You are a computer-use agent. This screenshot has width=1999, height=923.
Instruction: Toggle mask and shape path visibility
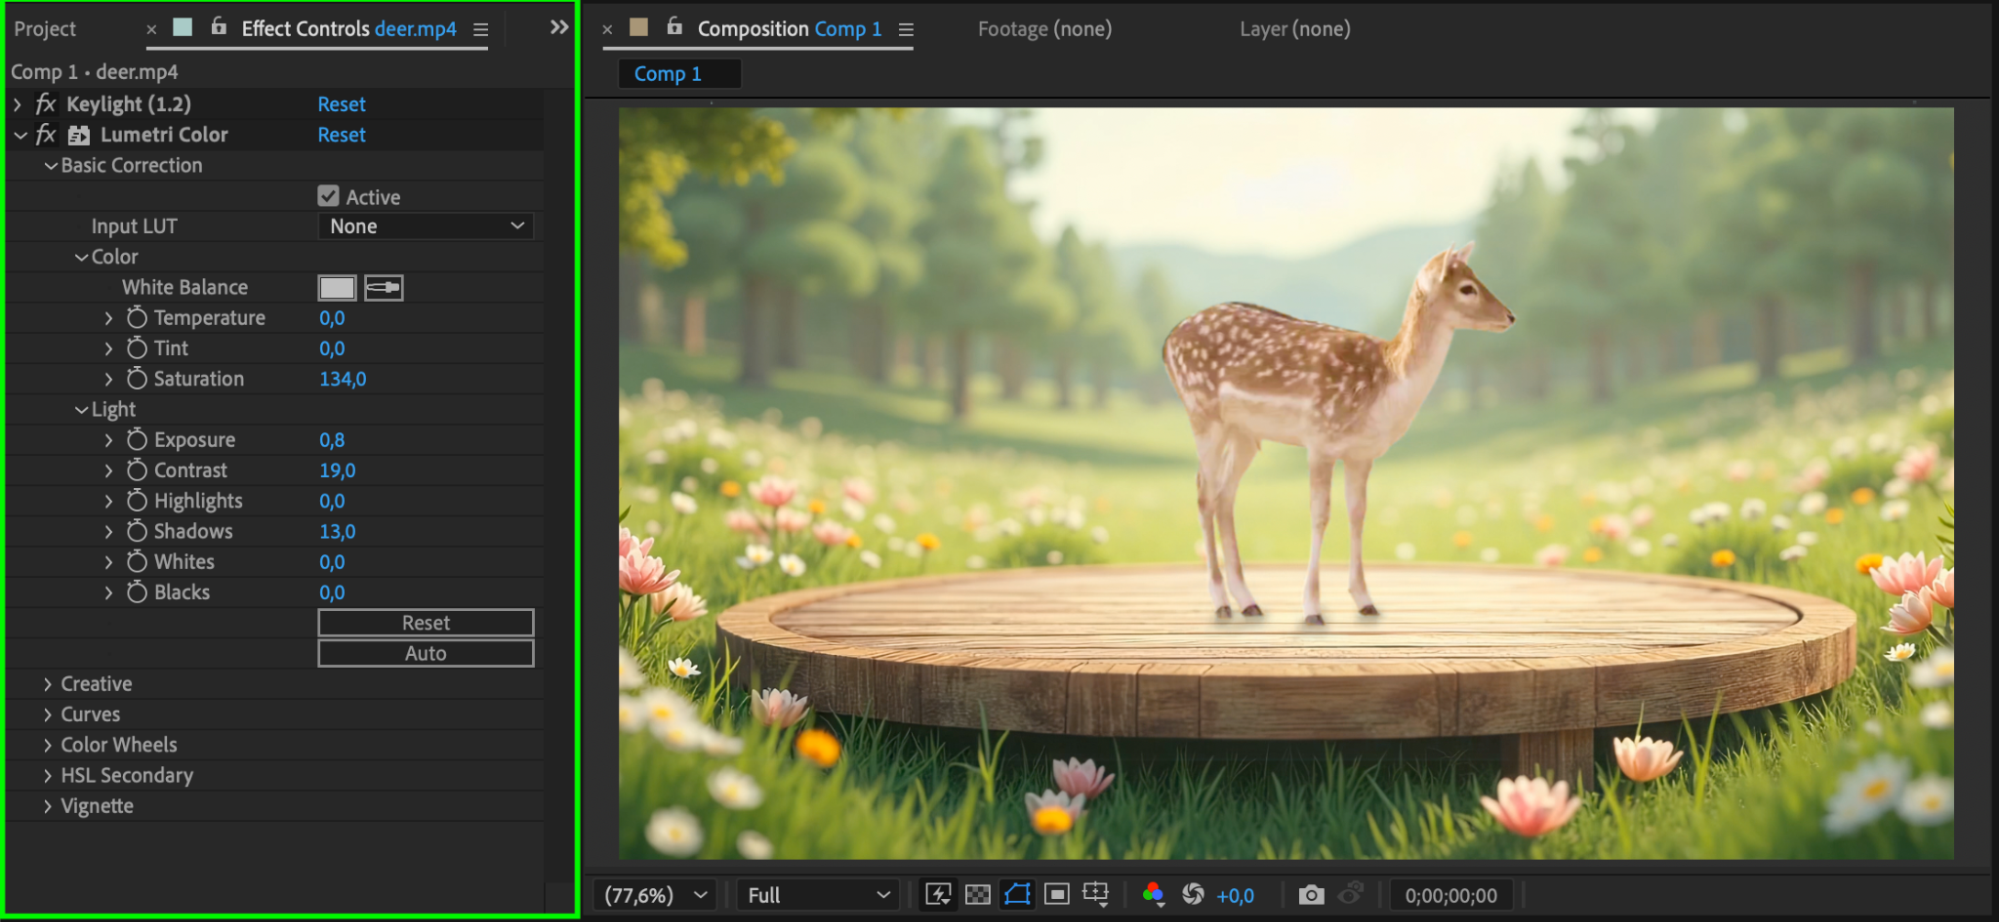tap(1017, 895)
